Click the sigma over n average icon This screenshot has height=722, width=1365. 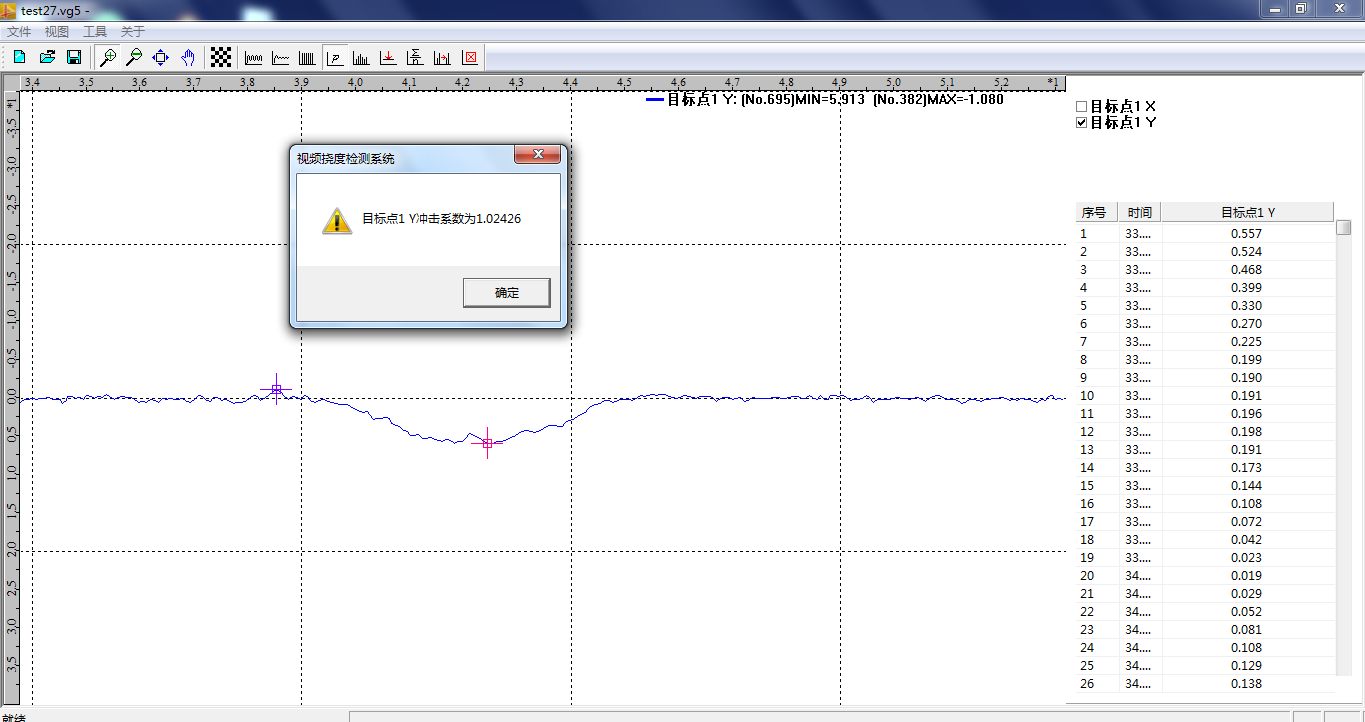(416, 57)
